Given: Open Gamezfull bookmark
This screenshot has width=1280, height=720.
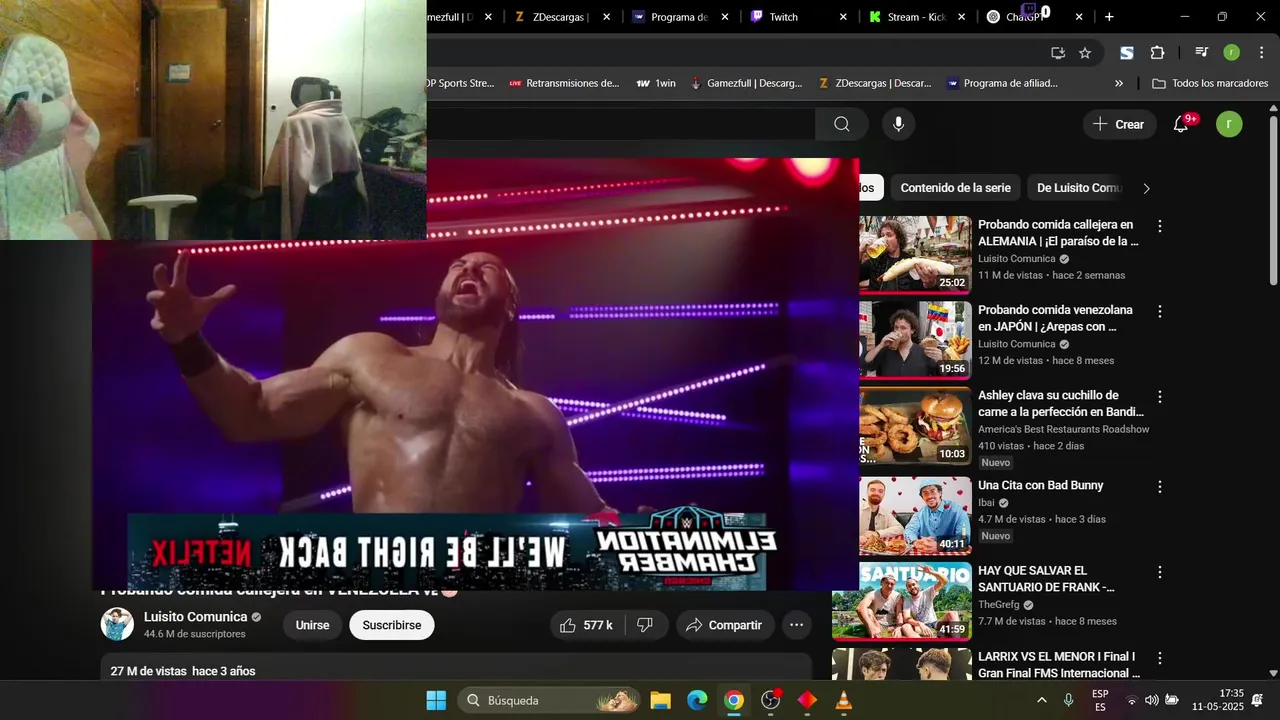Looking at the screenshot, I should pos(746,84).
